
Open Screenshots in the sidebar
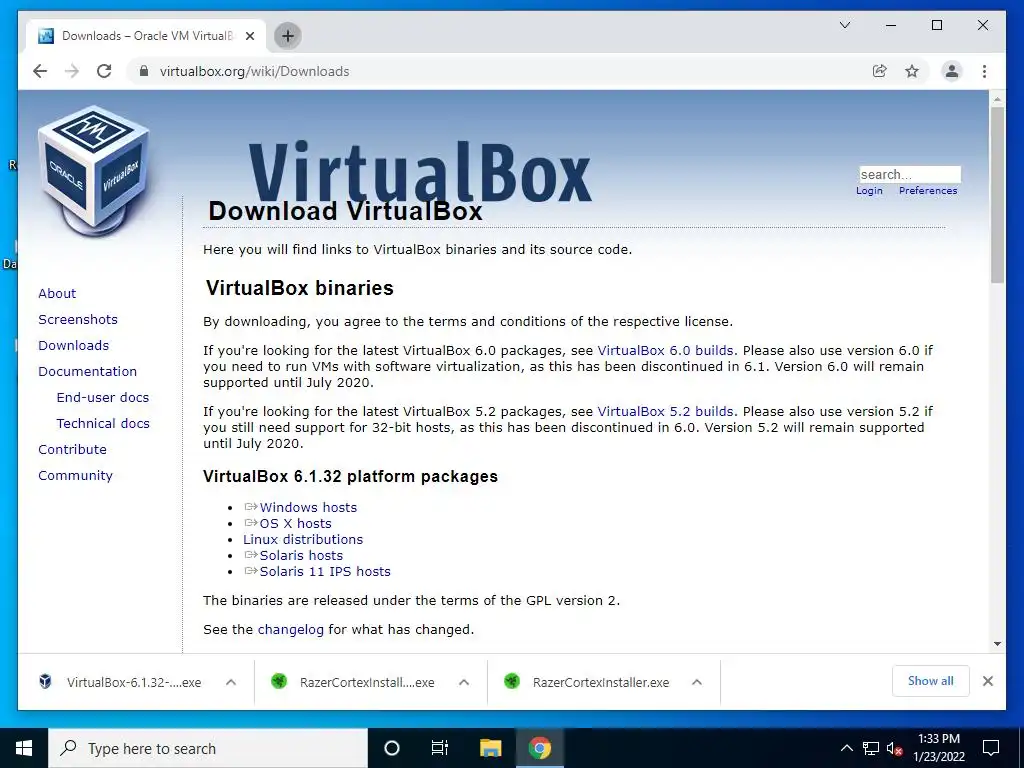coord(78,319)
